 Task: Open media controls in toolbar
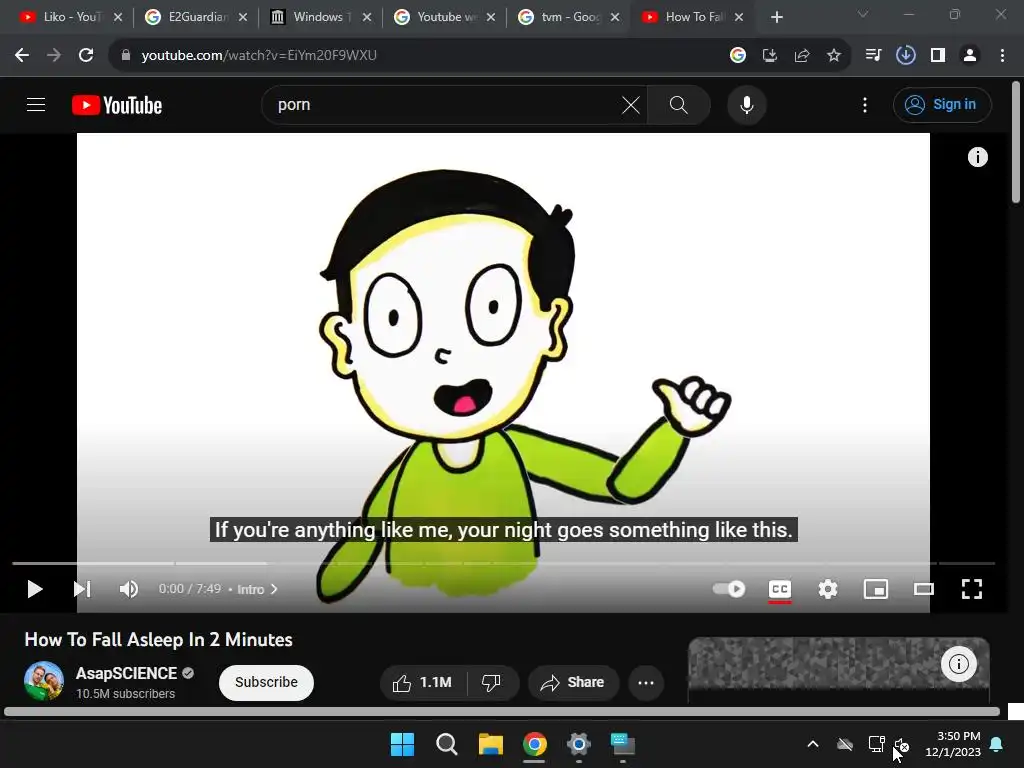[x=873, y=56]
